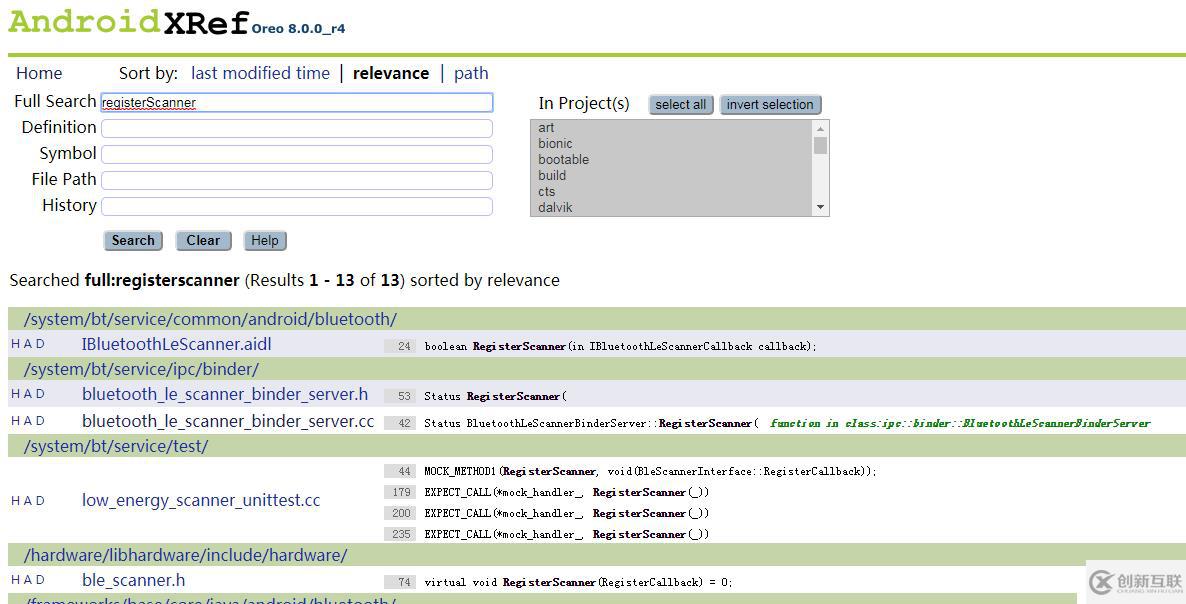Sort results by path

(471, 73)
